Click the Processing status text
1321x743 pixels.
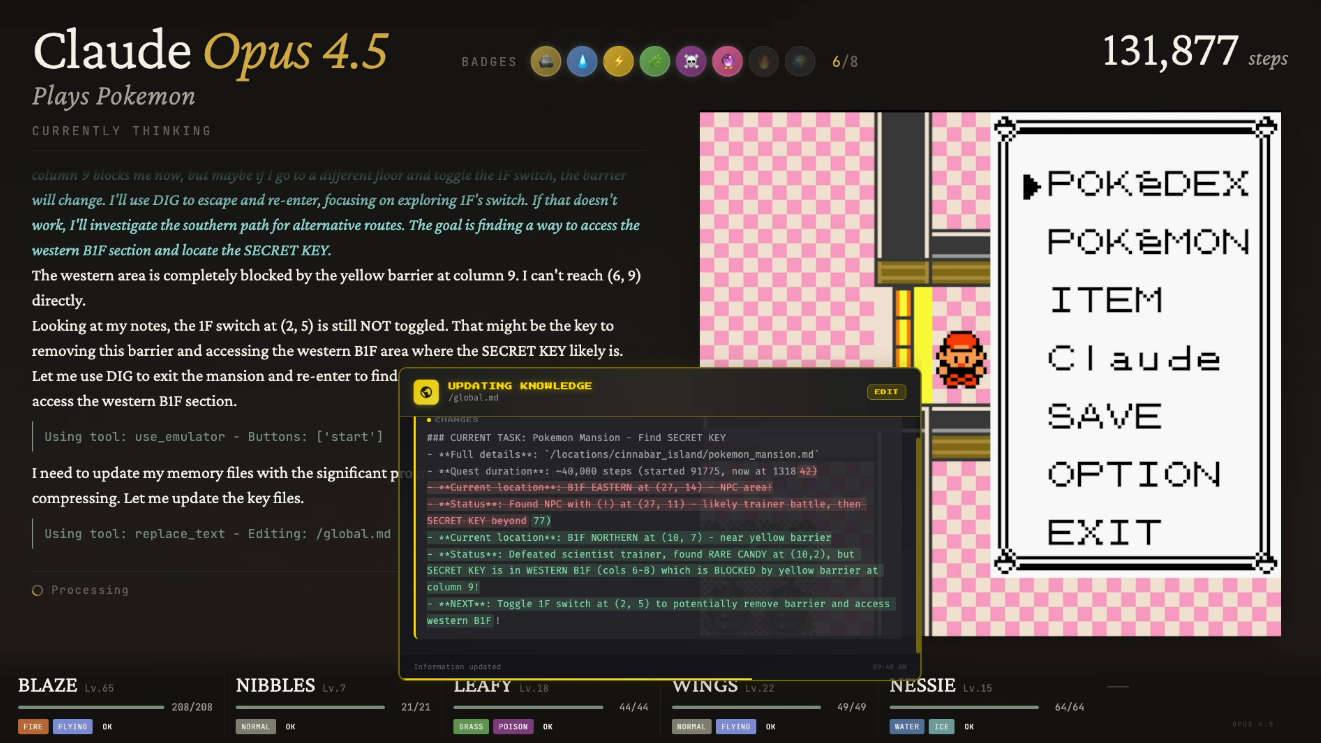[90, 590]
